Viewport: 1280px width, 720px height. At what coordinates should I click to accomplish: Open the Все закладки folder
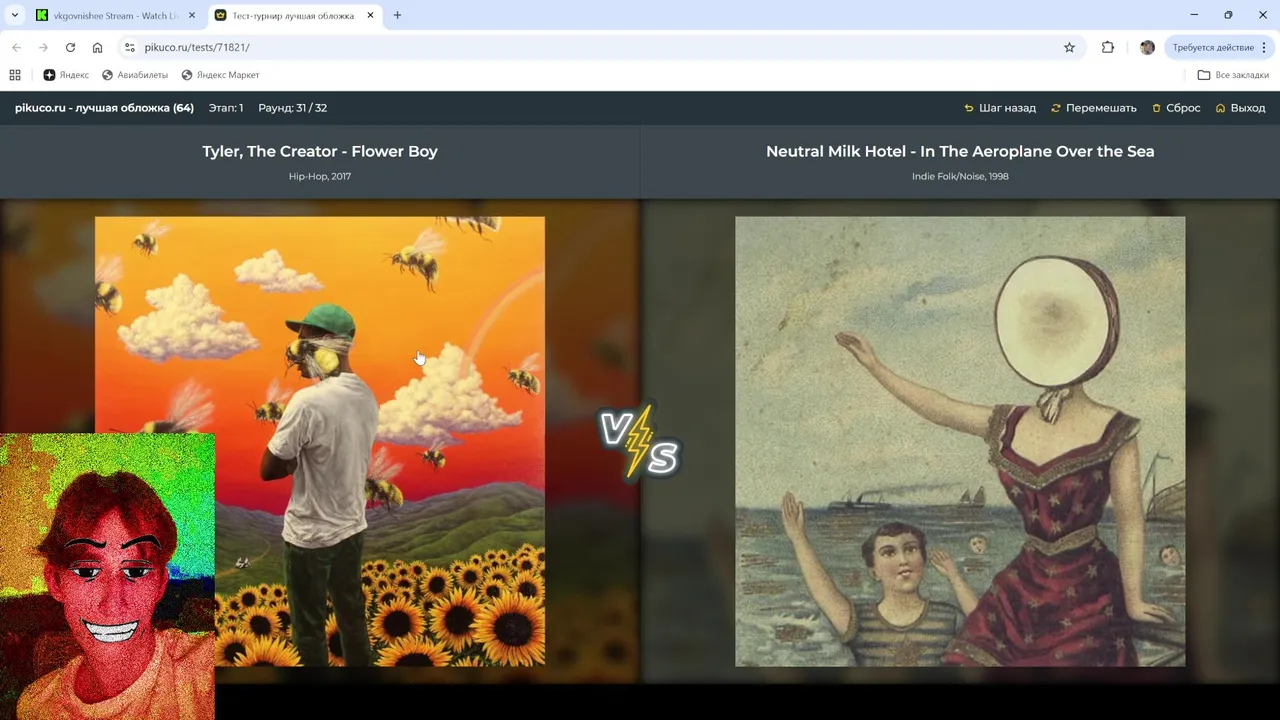(1233, 75)
